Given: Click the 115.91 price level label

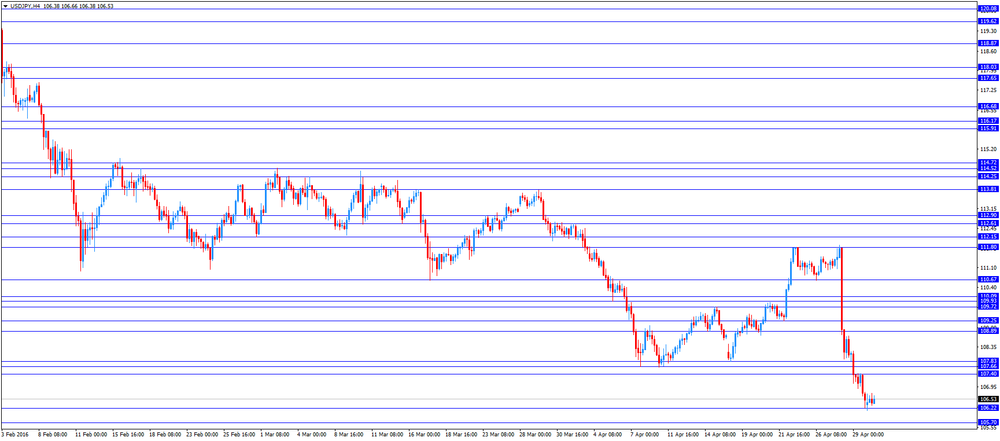Looking at the screenshot, I should tap(988, 128).
